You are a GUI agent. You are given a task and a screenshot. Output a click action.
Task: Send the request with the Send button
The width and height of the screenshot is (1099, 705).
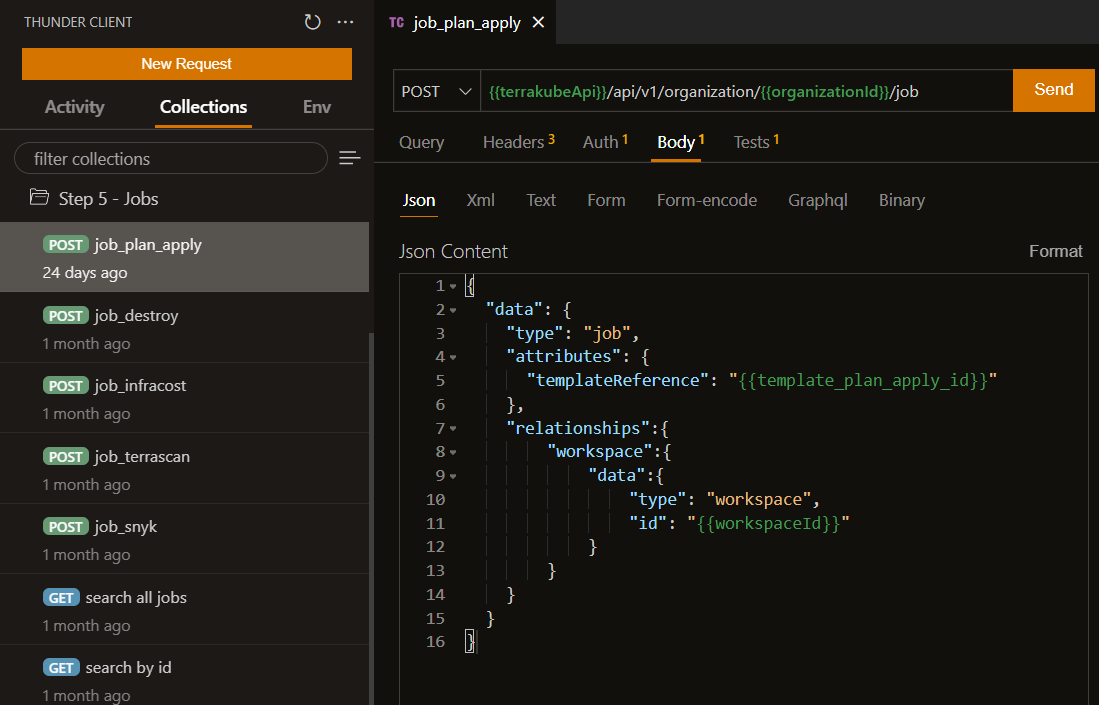(x=1053, y=90)
